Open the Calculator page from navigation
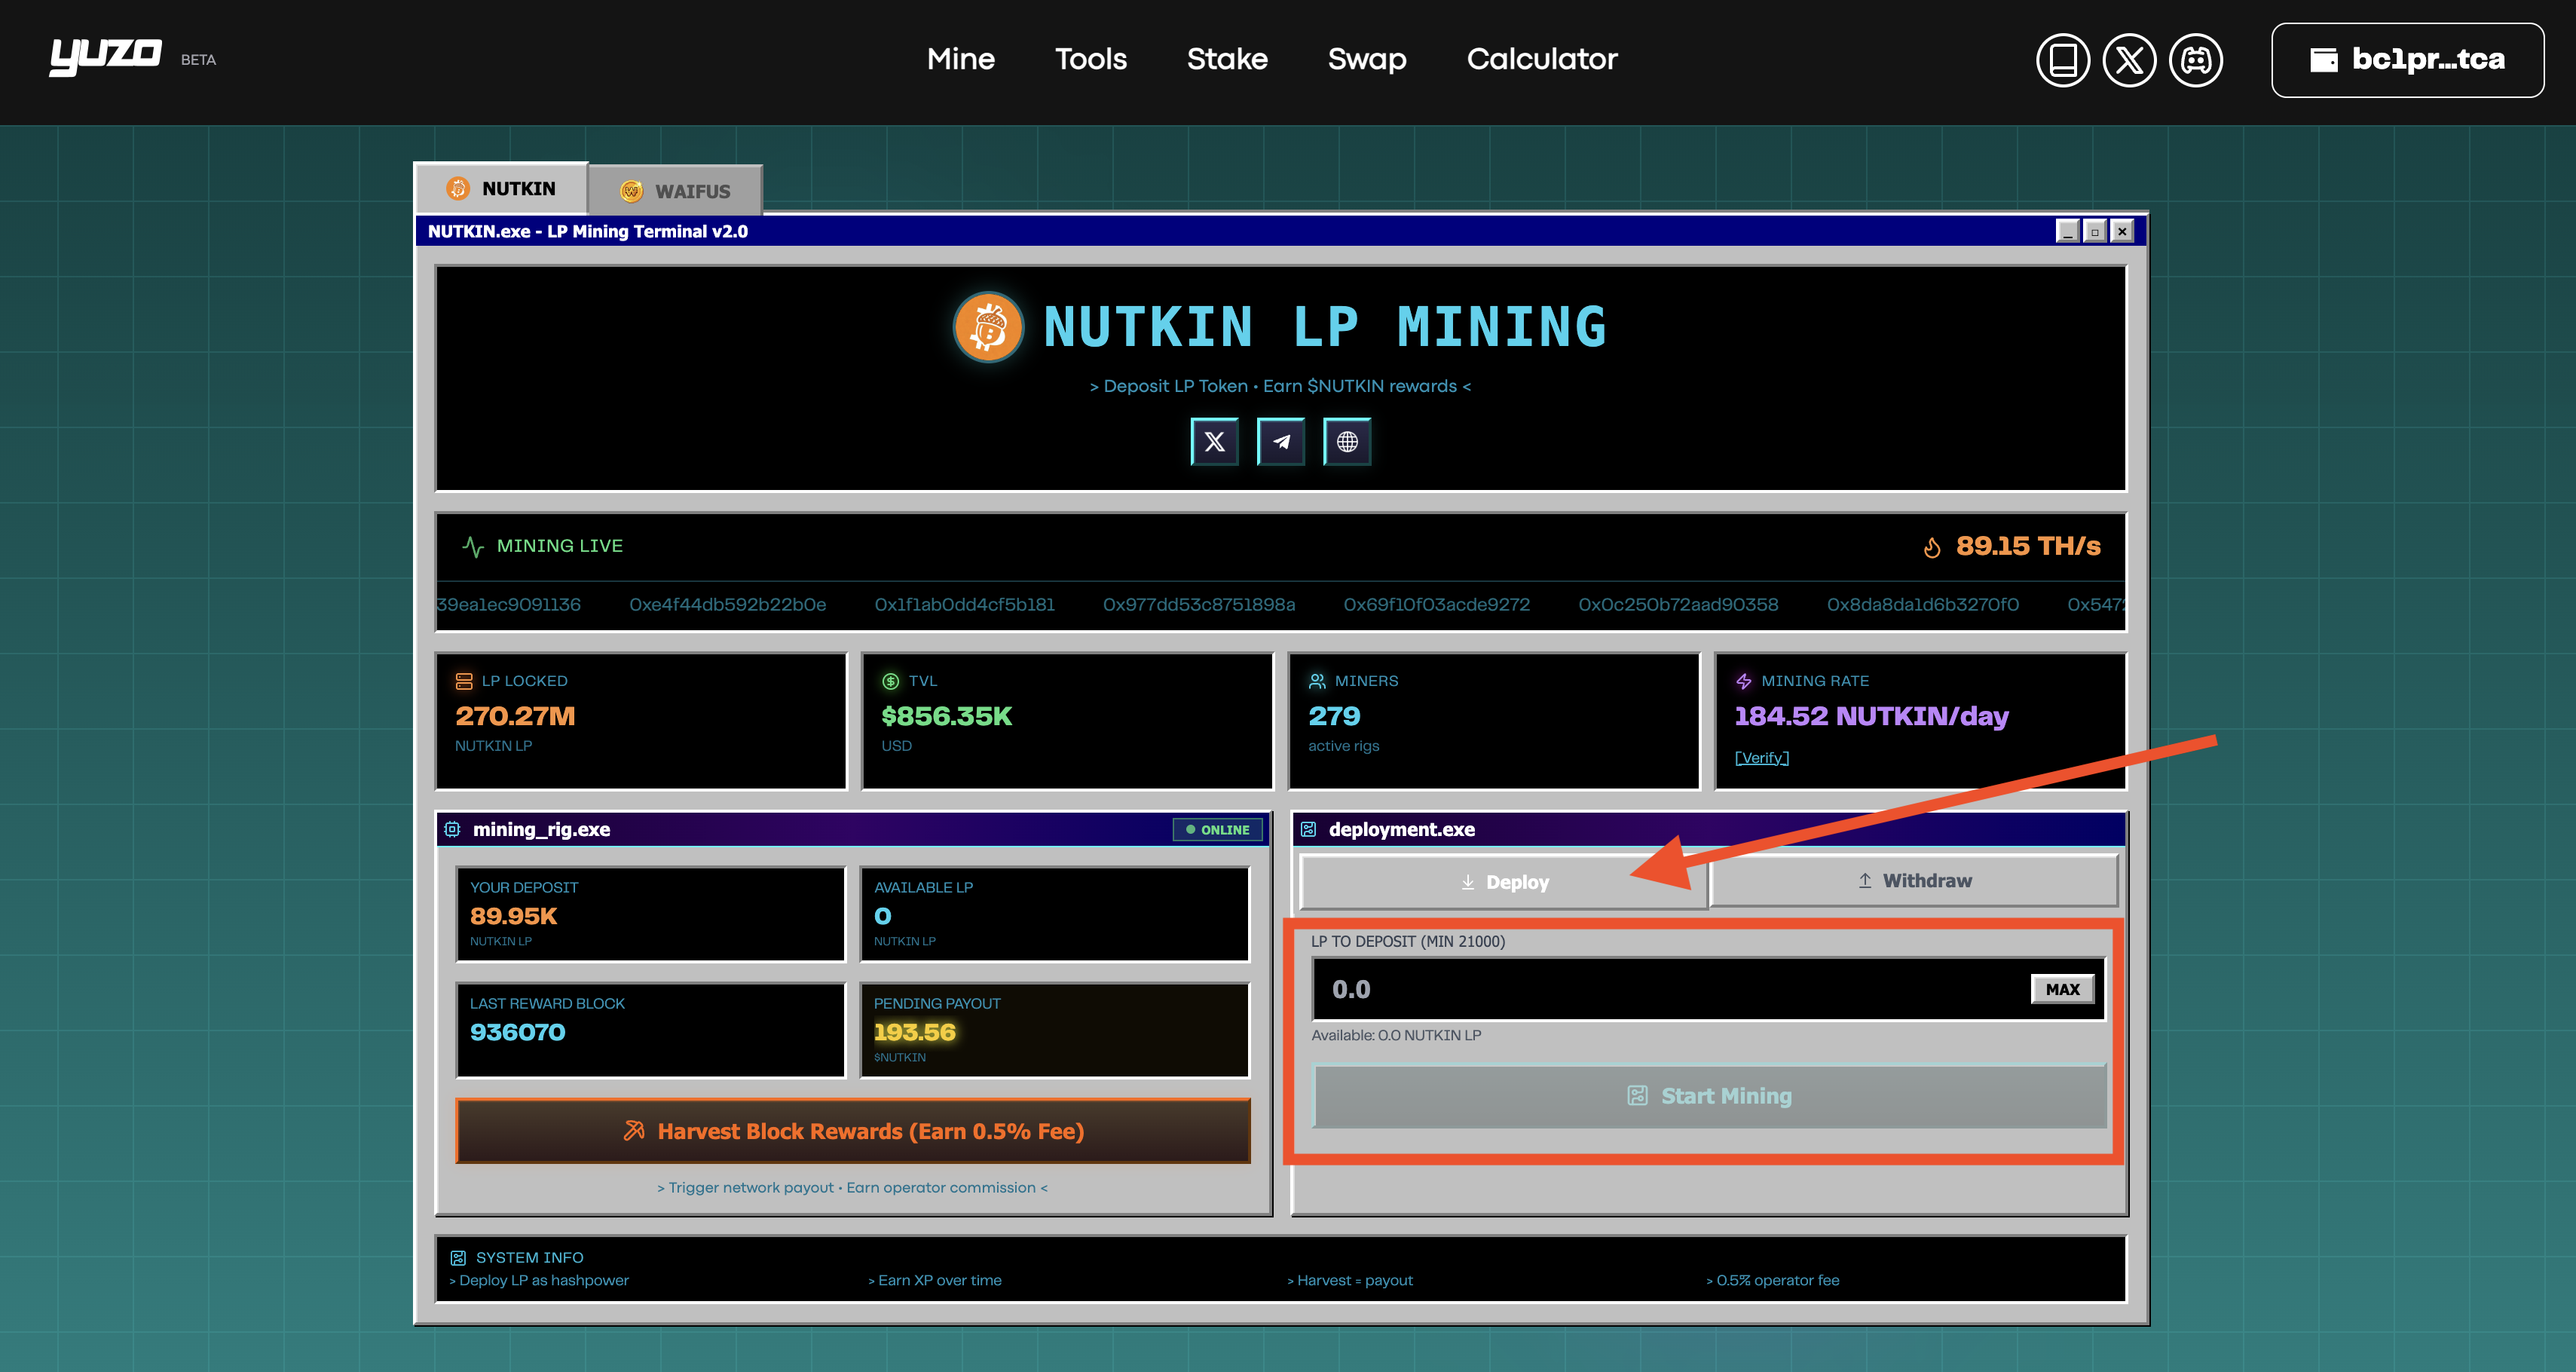Image resolution: width=2576 pixels, height=1372 pixels. (1541, 59)
